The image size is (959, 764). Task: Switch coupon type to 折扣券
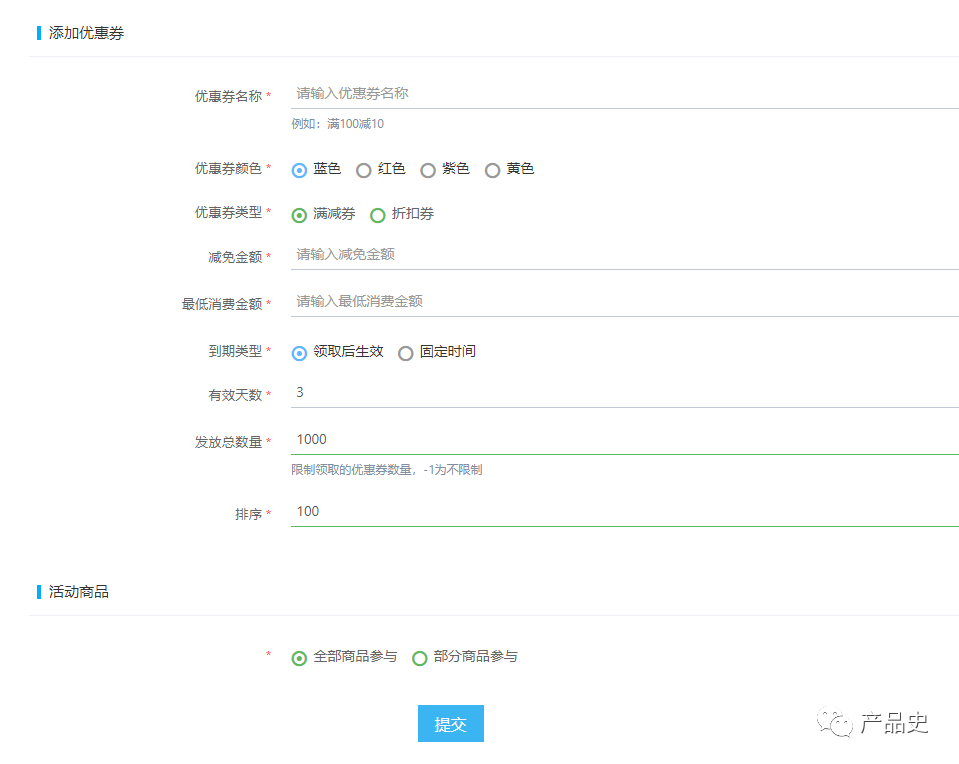point(378,215)
